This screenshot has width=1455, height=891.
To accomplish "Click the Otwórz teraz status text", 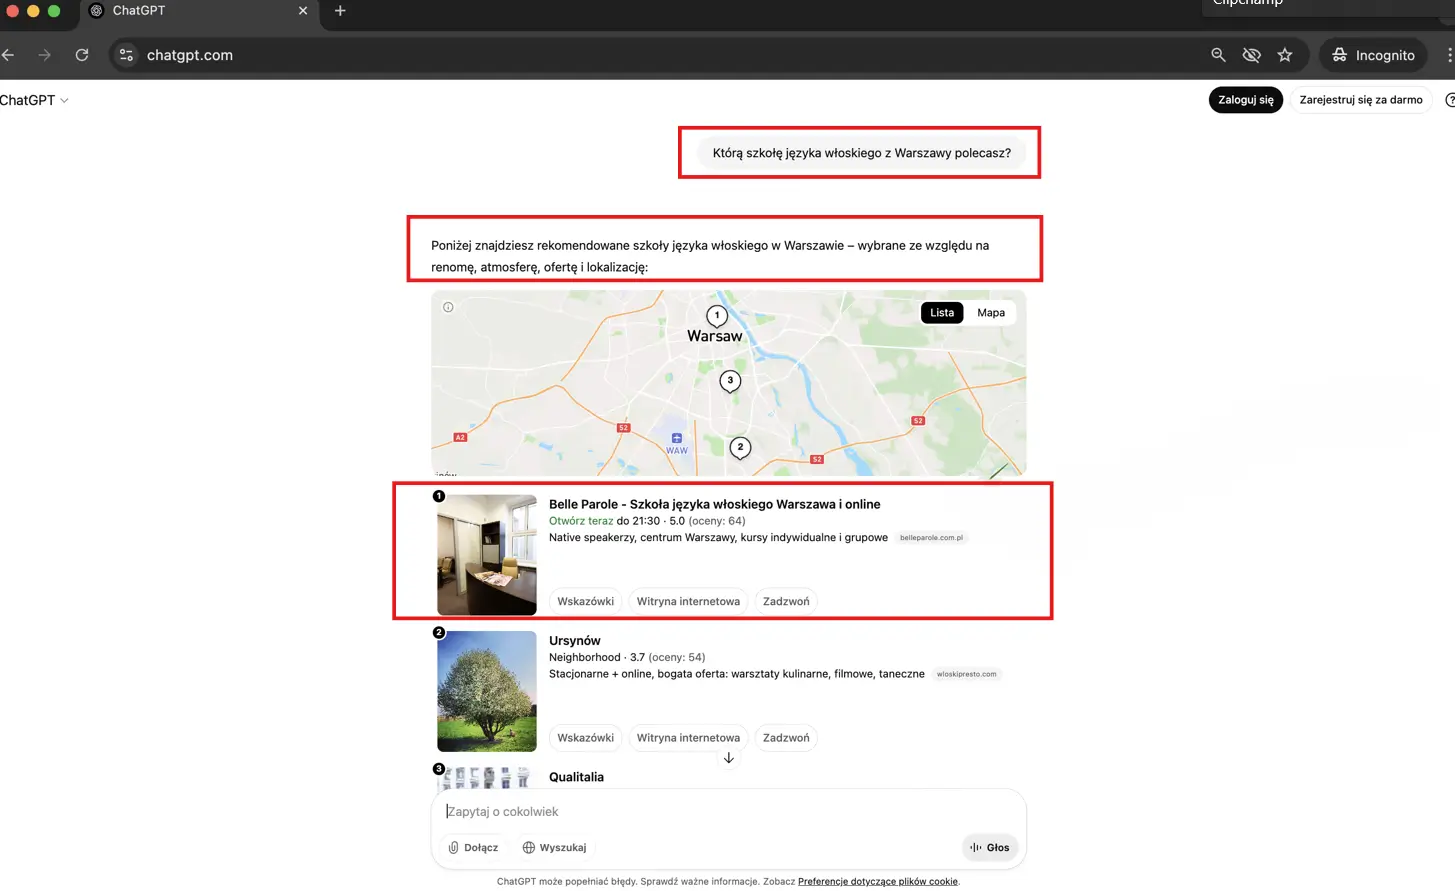I will pyautogui.click(x=581, y=521).
